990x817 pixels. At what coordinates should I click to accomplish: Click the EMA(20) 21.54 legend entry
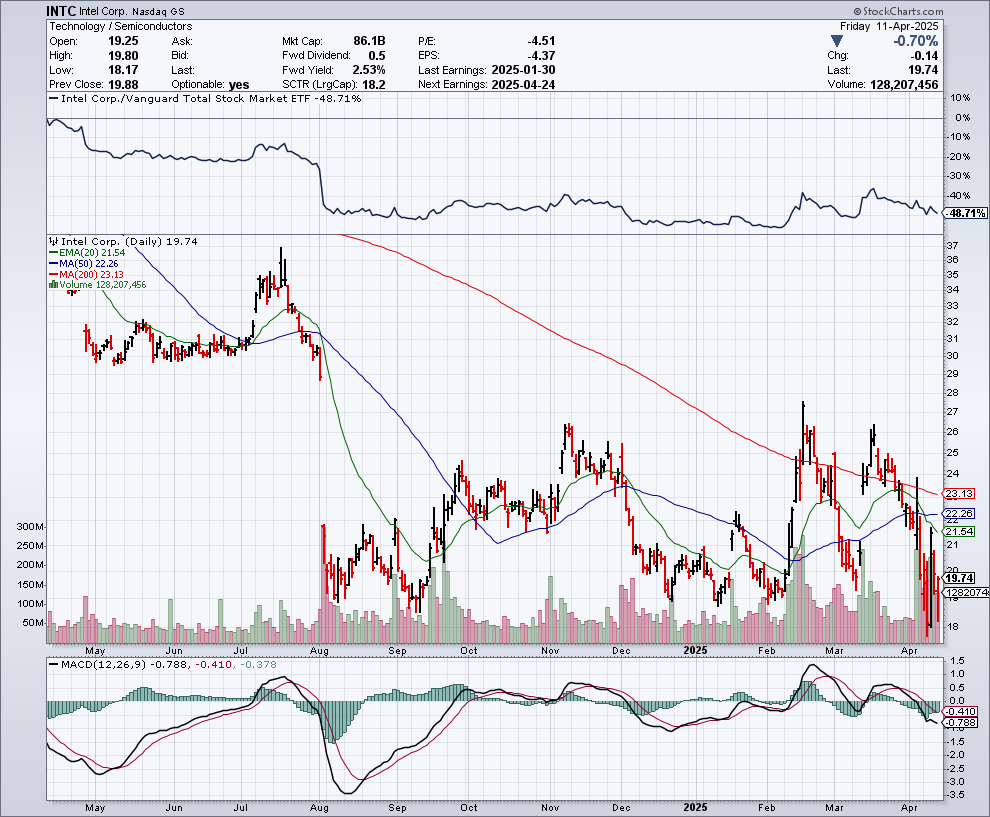point(87,253)
